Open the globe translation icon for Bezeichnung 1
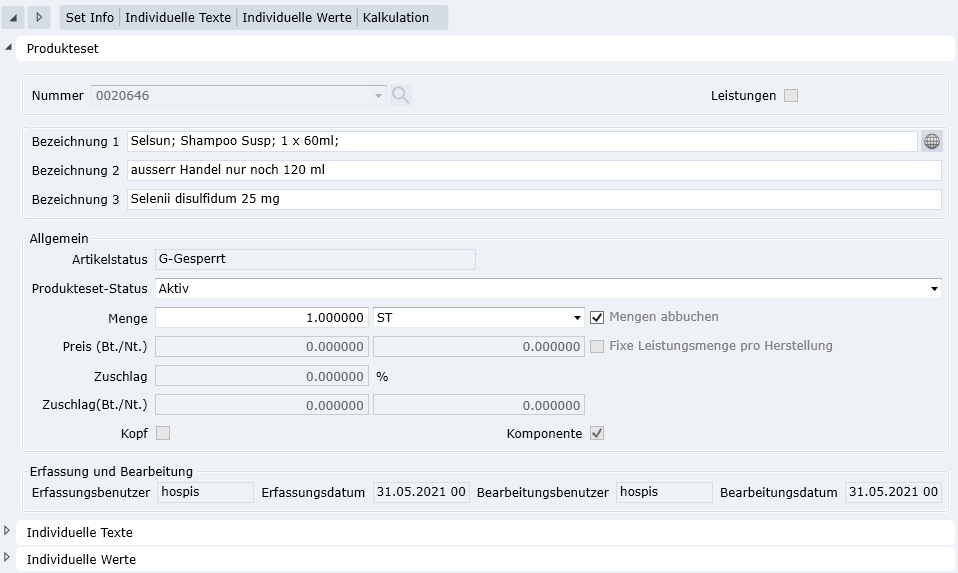This screenshot has height=573, width=958. pyautogui.click(x=932, y=141)
